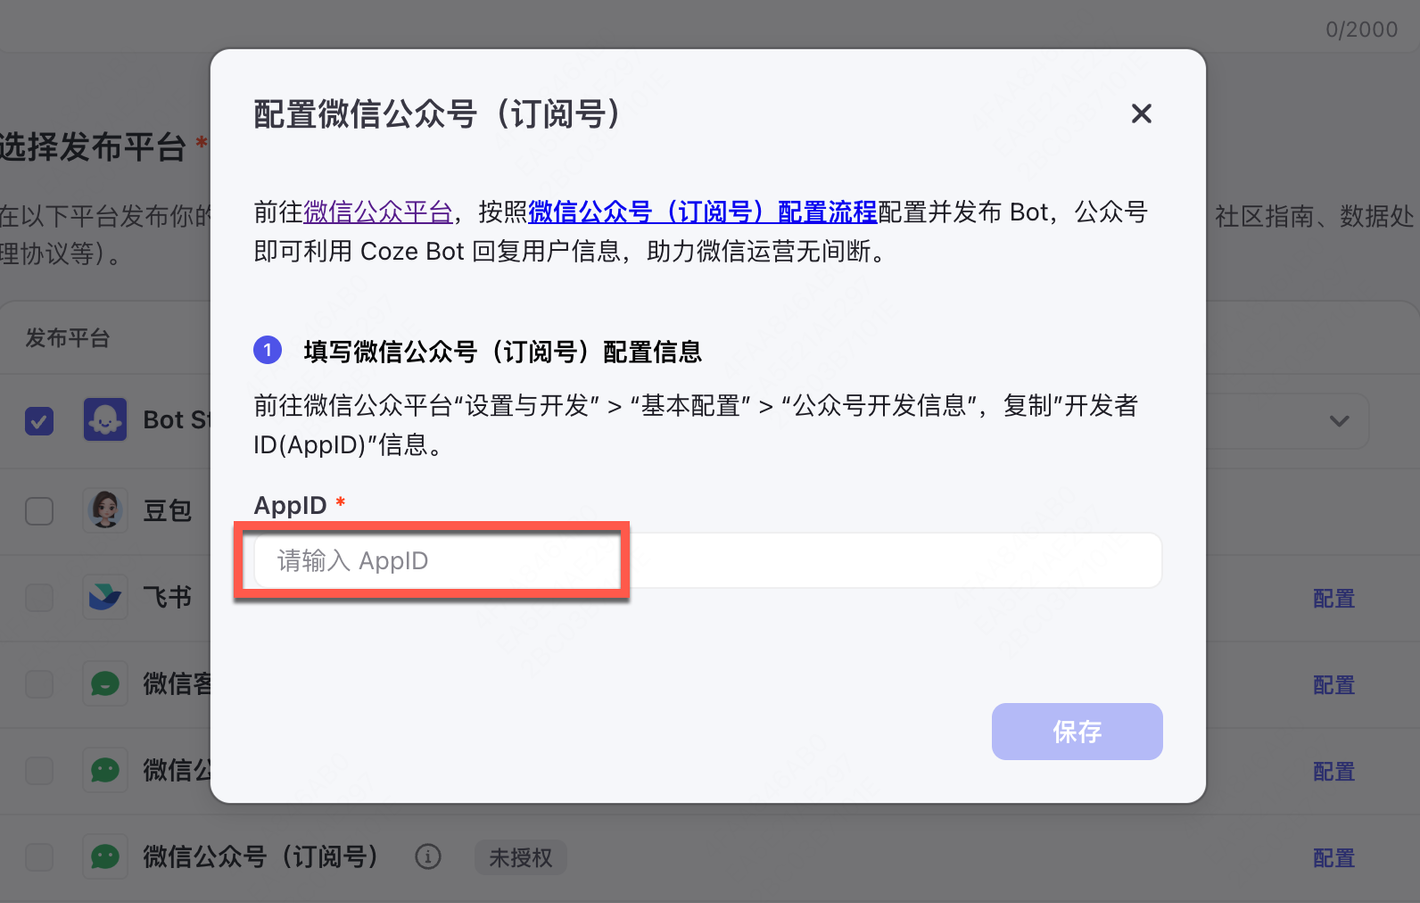Focus the 请输入 AppID input field
The height and width of the screenshot is (903, 1420).
click(x=707, y=561)
